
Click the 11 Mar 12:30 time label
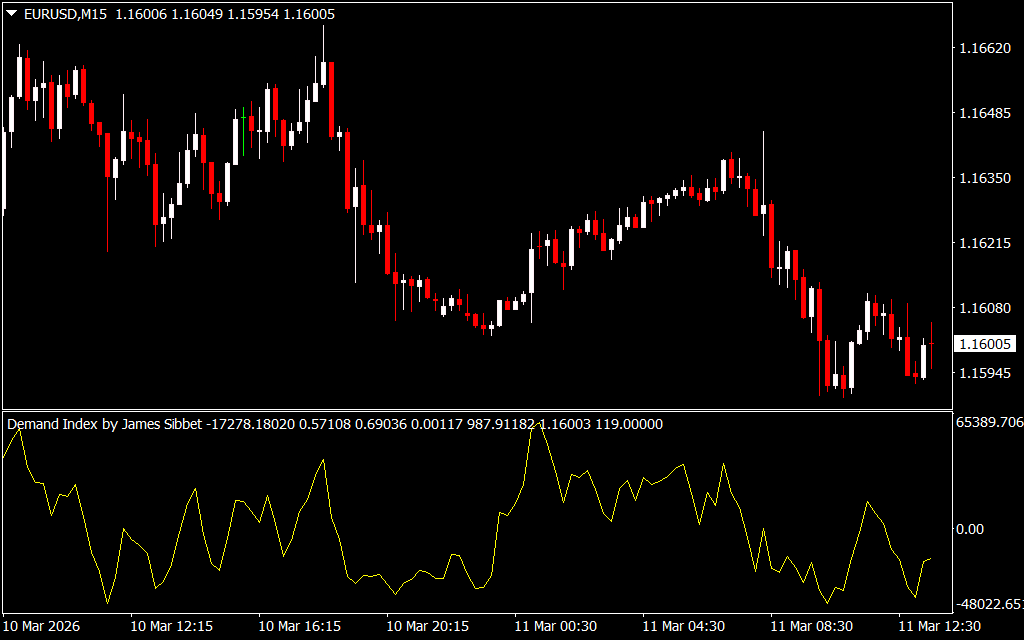pyautogui.click(x=939, y=626)
